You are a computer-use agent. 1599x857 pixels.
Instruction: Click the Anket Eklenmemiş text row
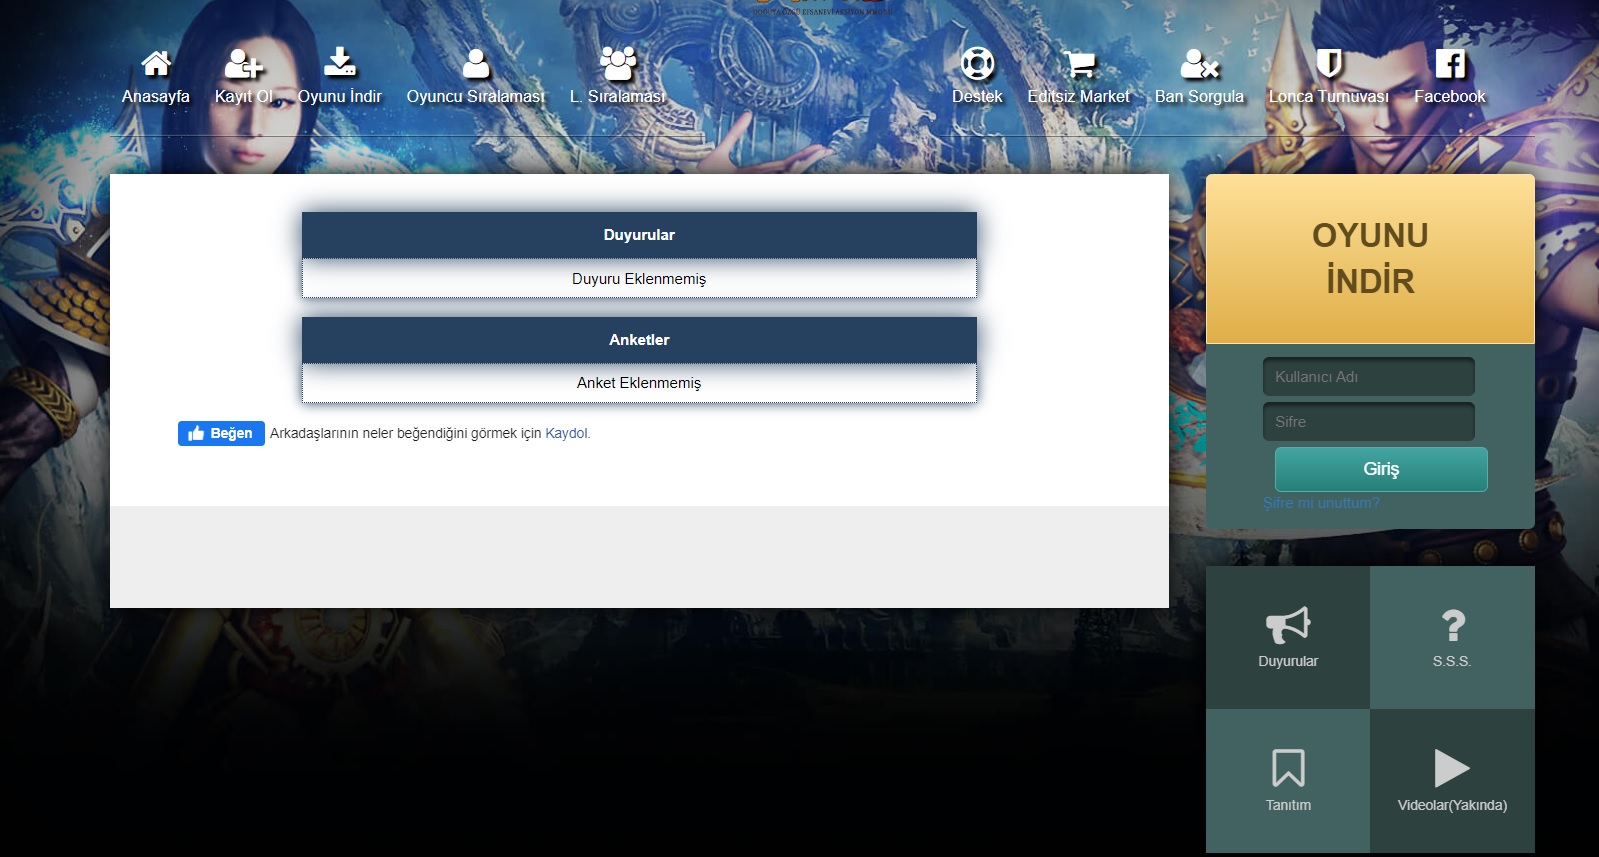point(639,383)
